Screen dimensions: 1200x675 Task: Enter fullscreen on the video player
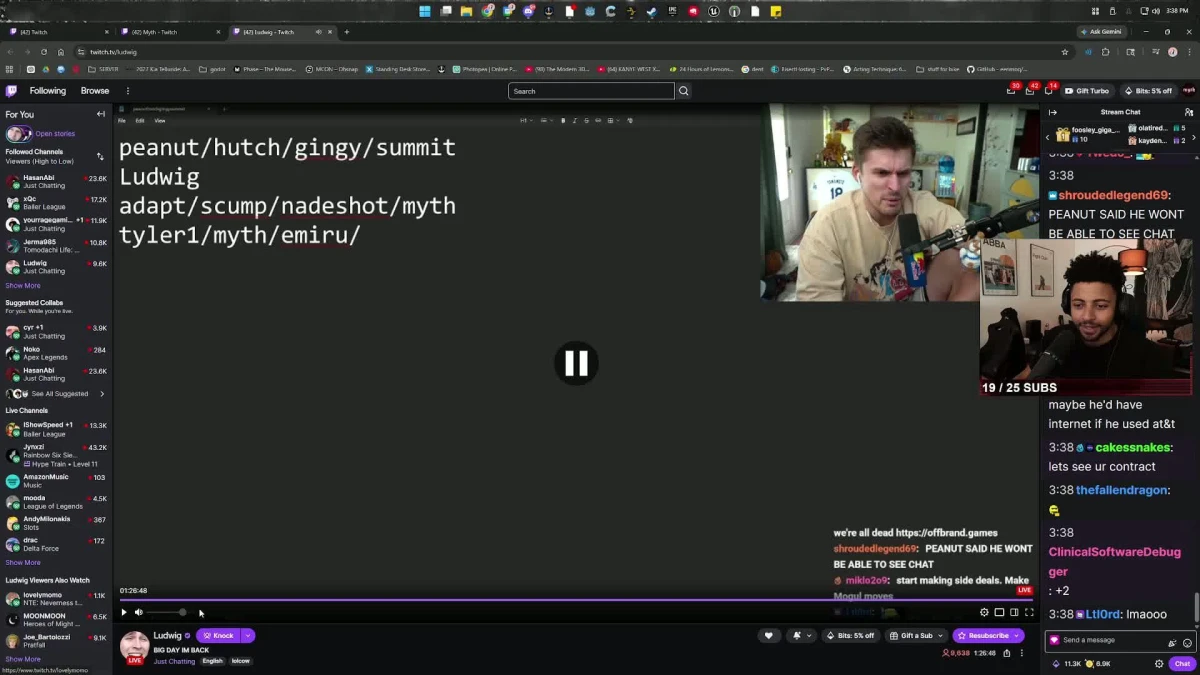1029,612
